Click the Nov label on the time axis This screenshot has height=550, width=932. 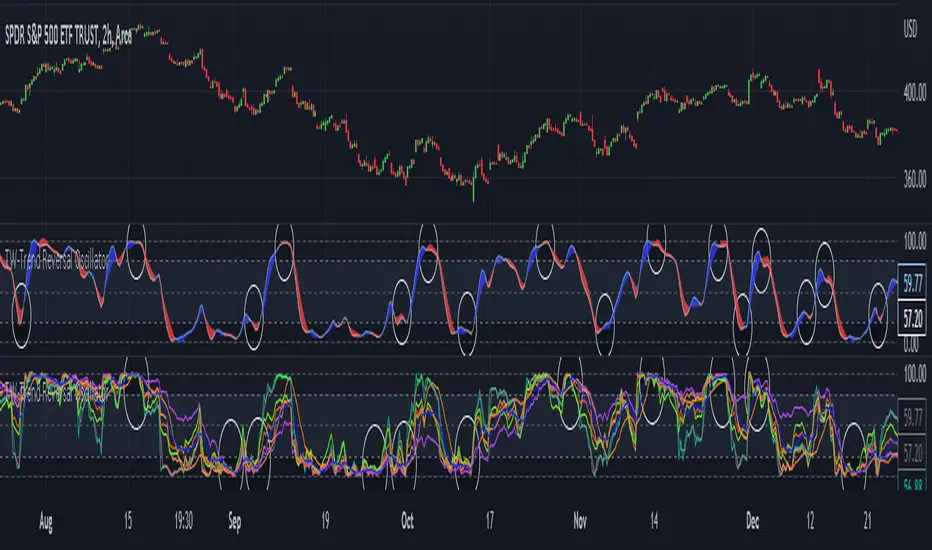[x=580, y=520]
